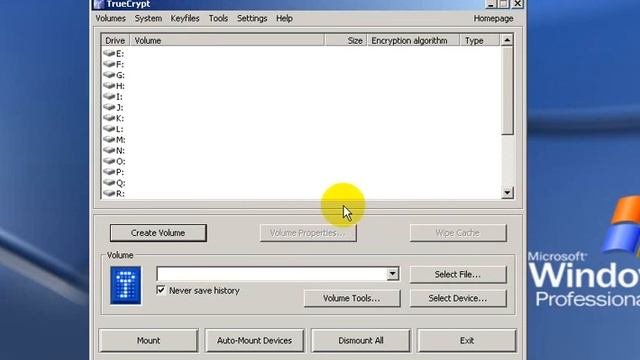Select drive R: in the drive list
The width and height of the screenshot is (640, 360).
coord(114,193)
